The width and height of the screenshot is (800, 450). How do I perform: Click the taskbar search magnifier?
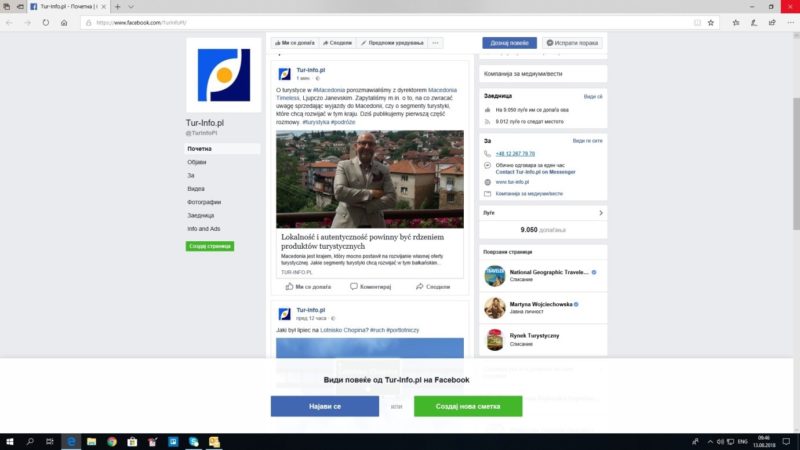[30, 441]
